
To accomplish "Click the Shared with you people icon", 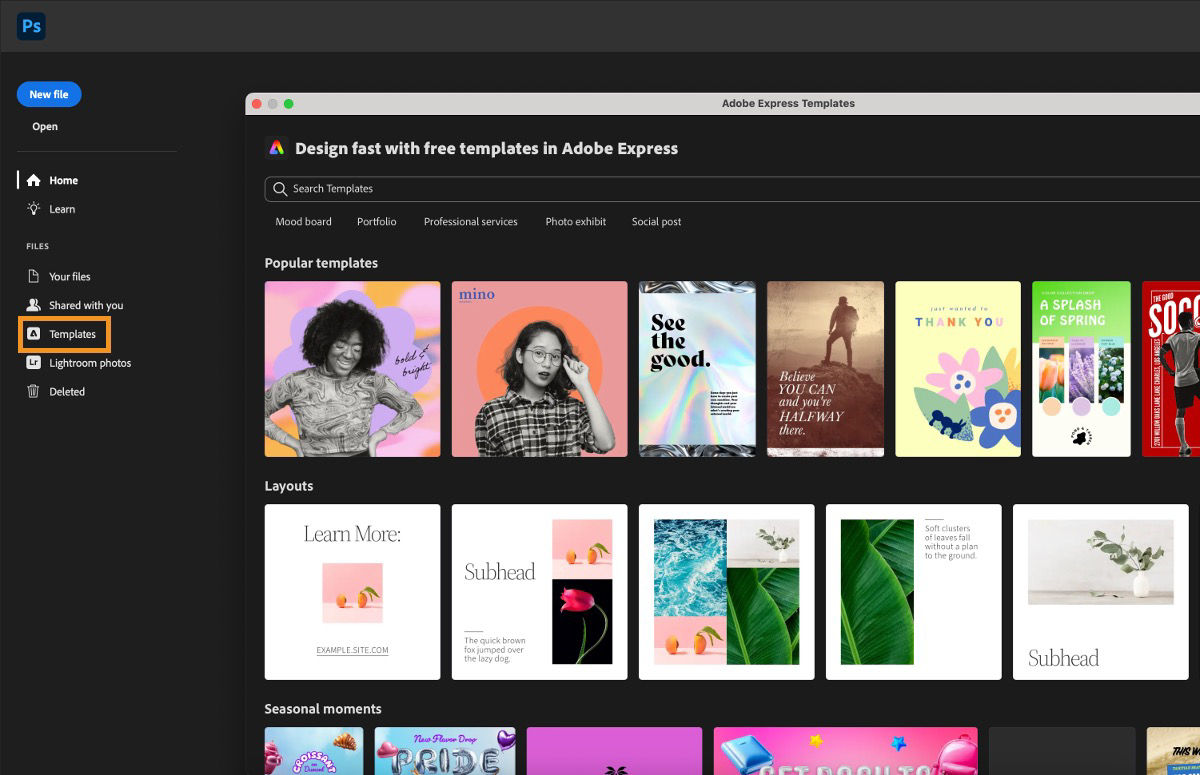I will point(35,305).
